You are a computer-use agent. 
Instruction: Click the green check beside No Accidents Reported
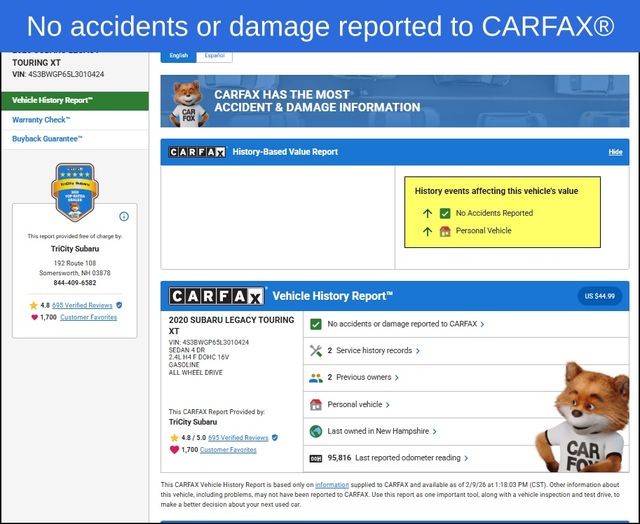(445, 213)
